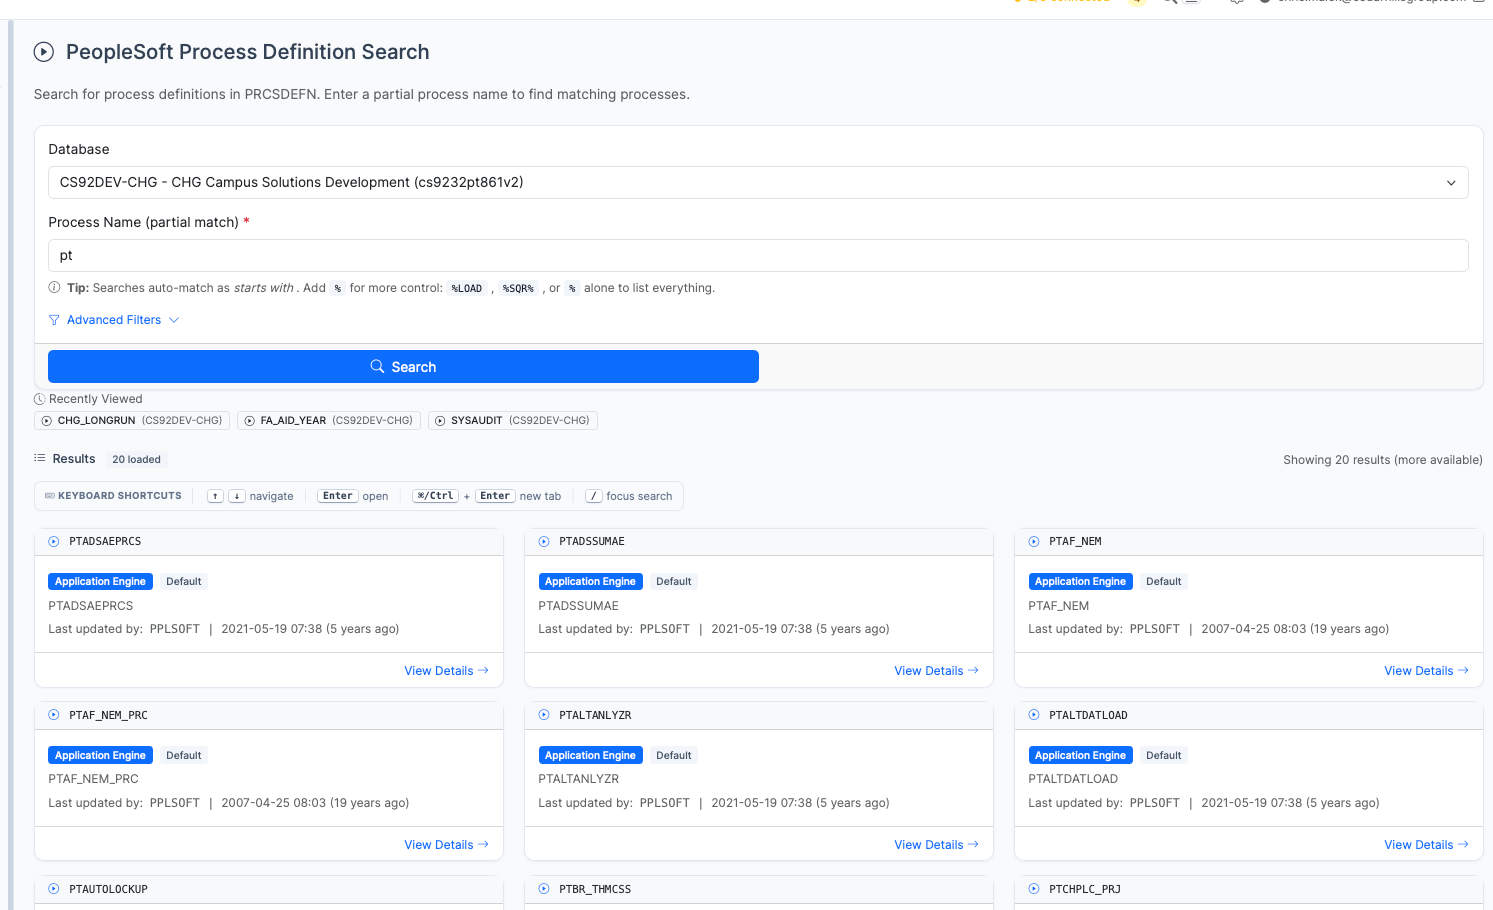Click the PTCHPLC_PRJ card title
This screenshot has height=910, width=1493.
pos(1085,890)
